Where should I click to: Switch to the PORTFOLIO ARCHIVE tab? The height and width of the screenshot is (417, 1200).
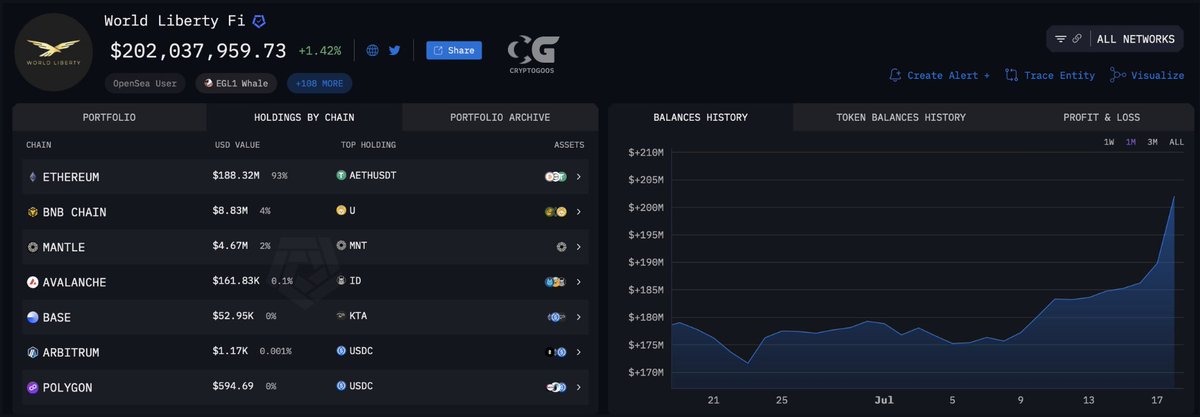pos(500,117)
